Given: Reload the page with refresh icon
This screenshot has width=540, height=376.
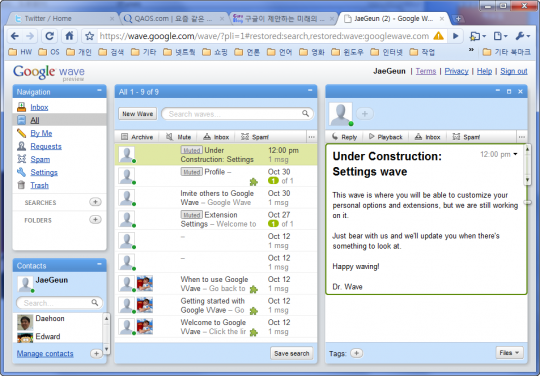Looking at the screenshot, I should (50, 36).
